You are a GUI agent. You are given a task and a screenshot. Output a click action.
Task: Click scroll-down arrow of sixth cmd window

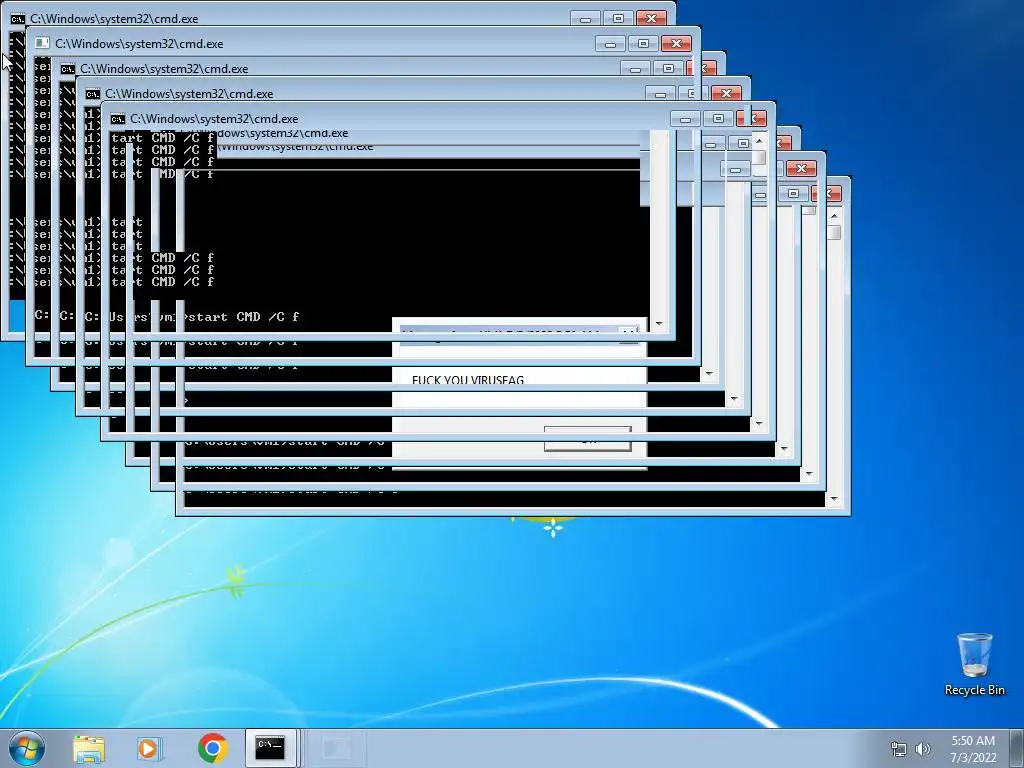[784, 449]
